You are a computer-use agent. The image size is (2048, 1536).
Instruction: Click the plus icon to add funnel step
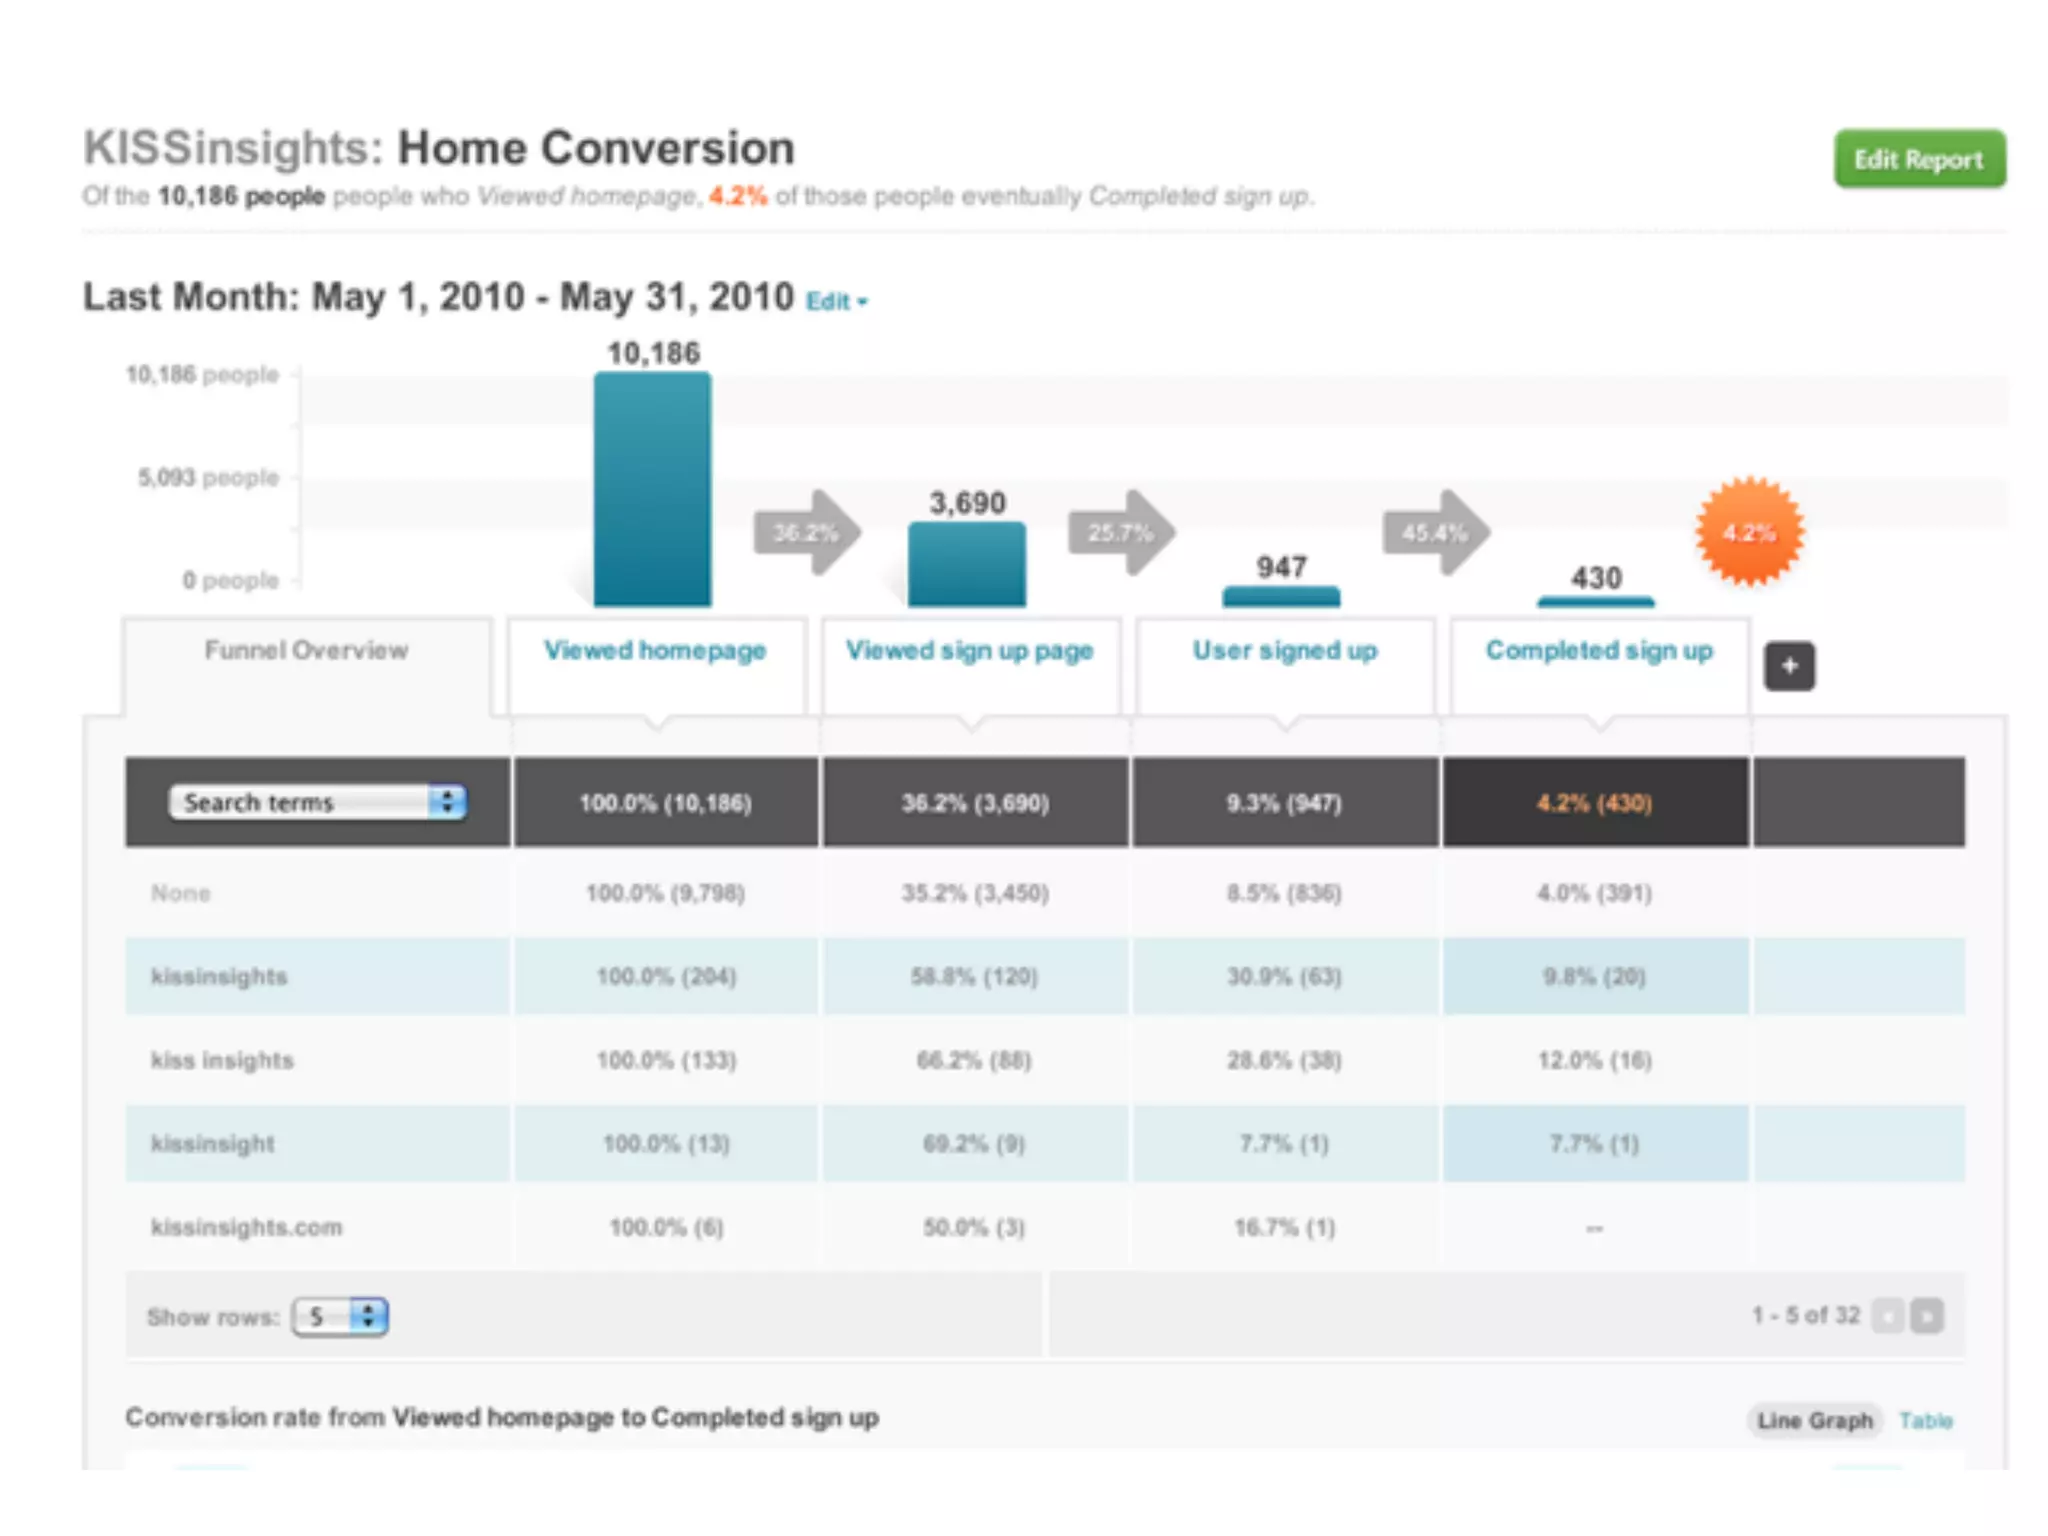pyautogui.click(x=1789, y=666)
